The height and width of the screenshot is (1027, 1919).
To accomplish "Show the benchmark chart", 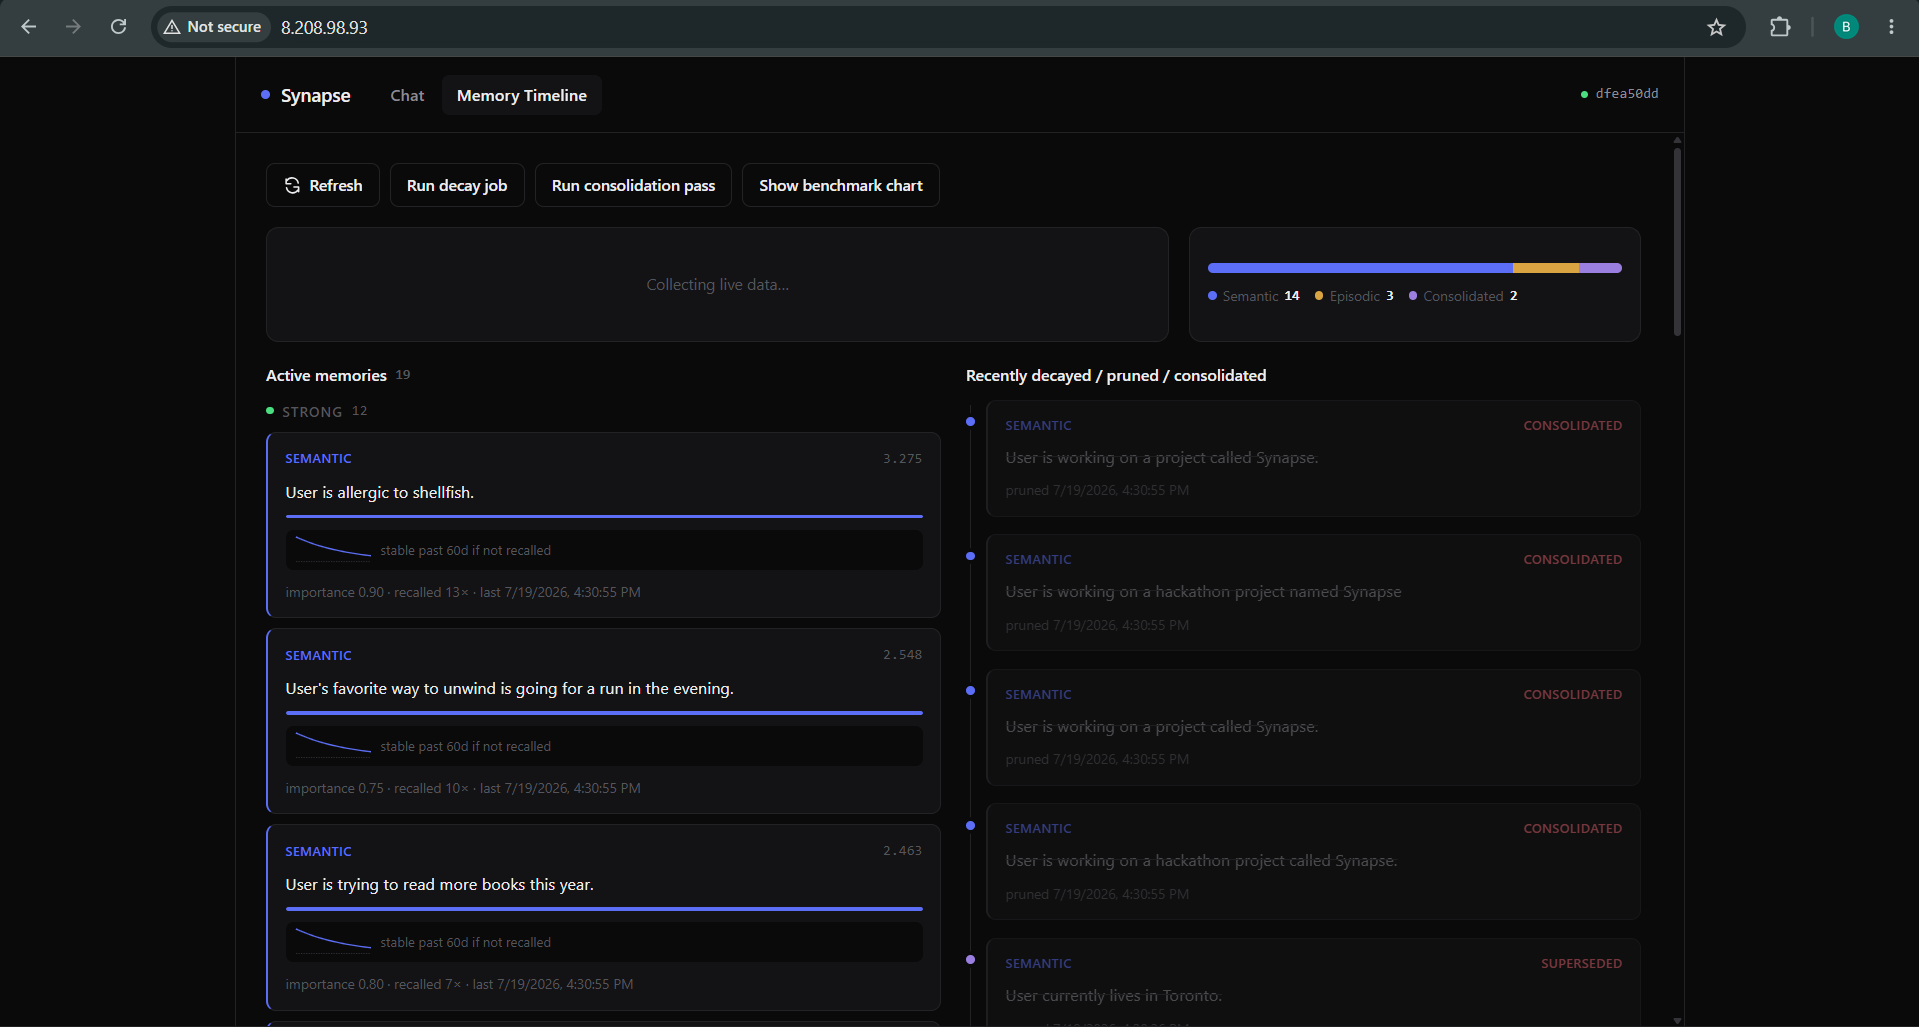I will coord(840,185).
